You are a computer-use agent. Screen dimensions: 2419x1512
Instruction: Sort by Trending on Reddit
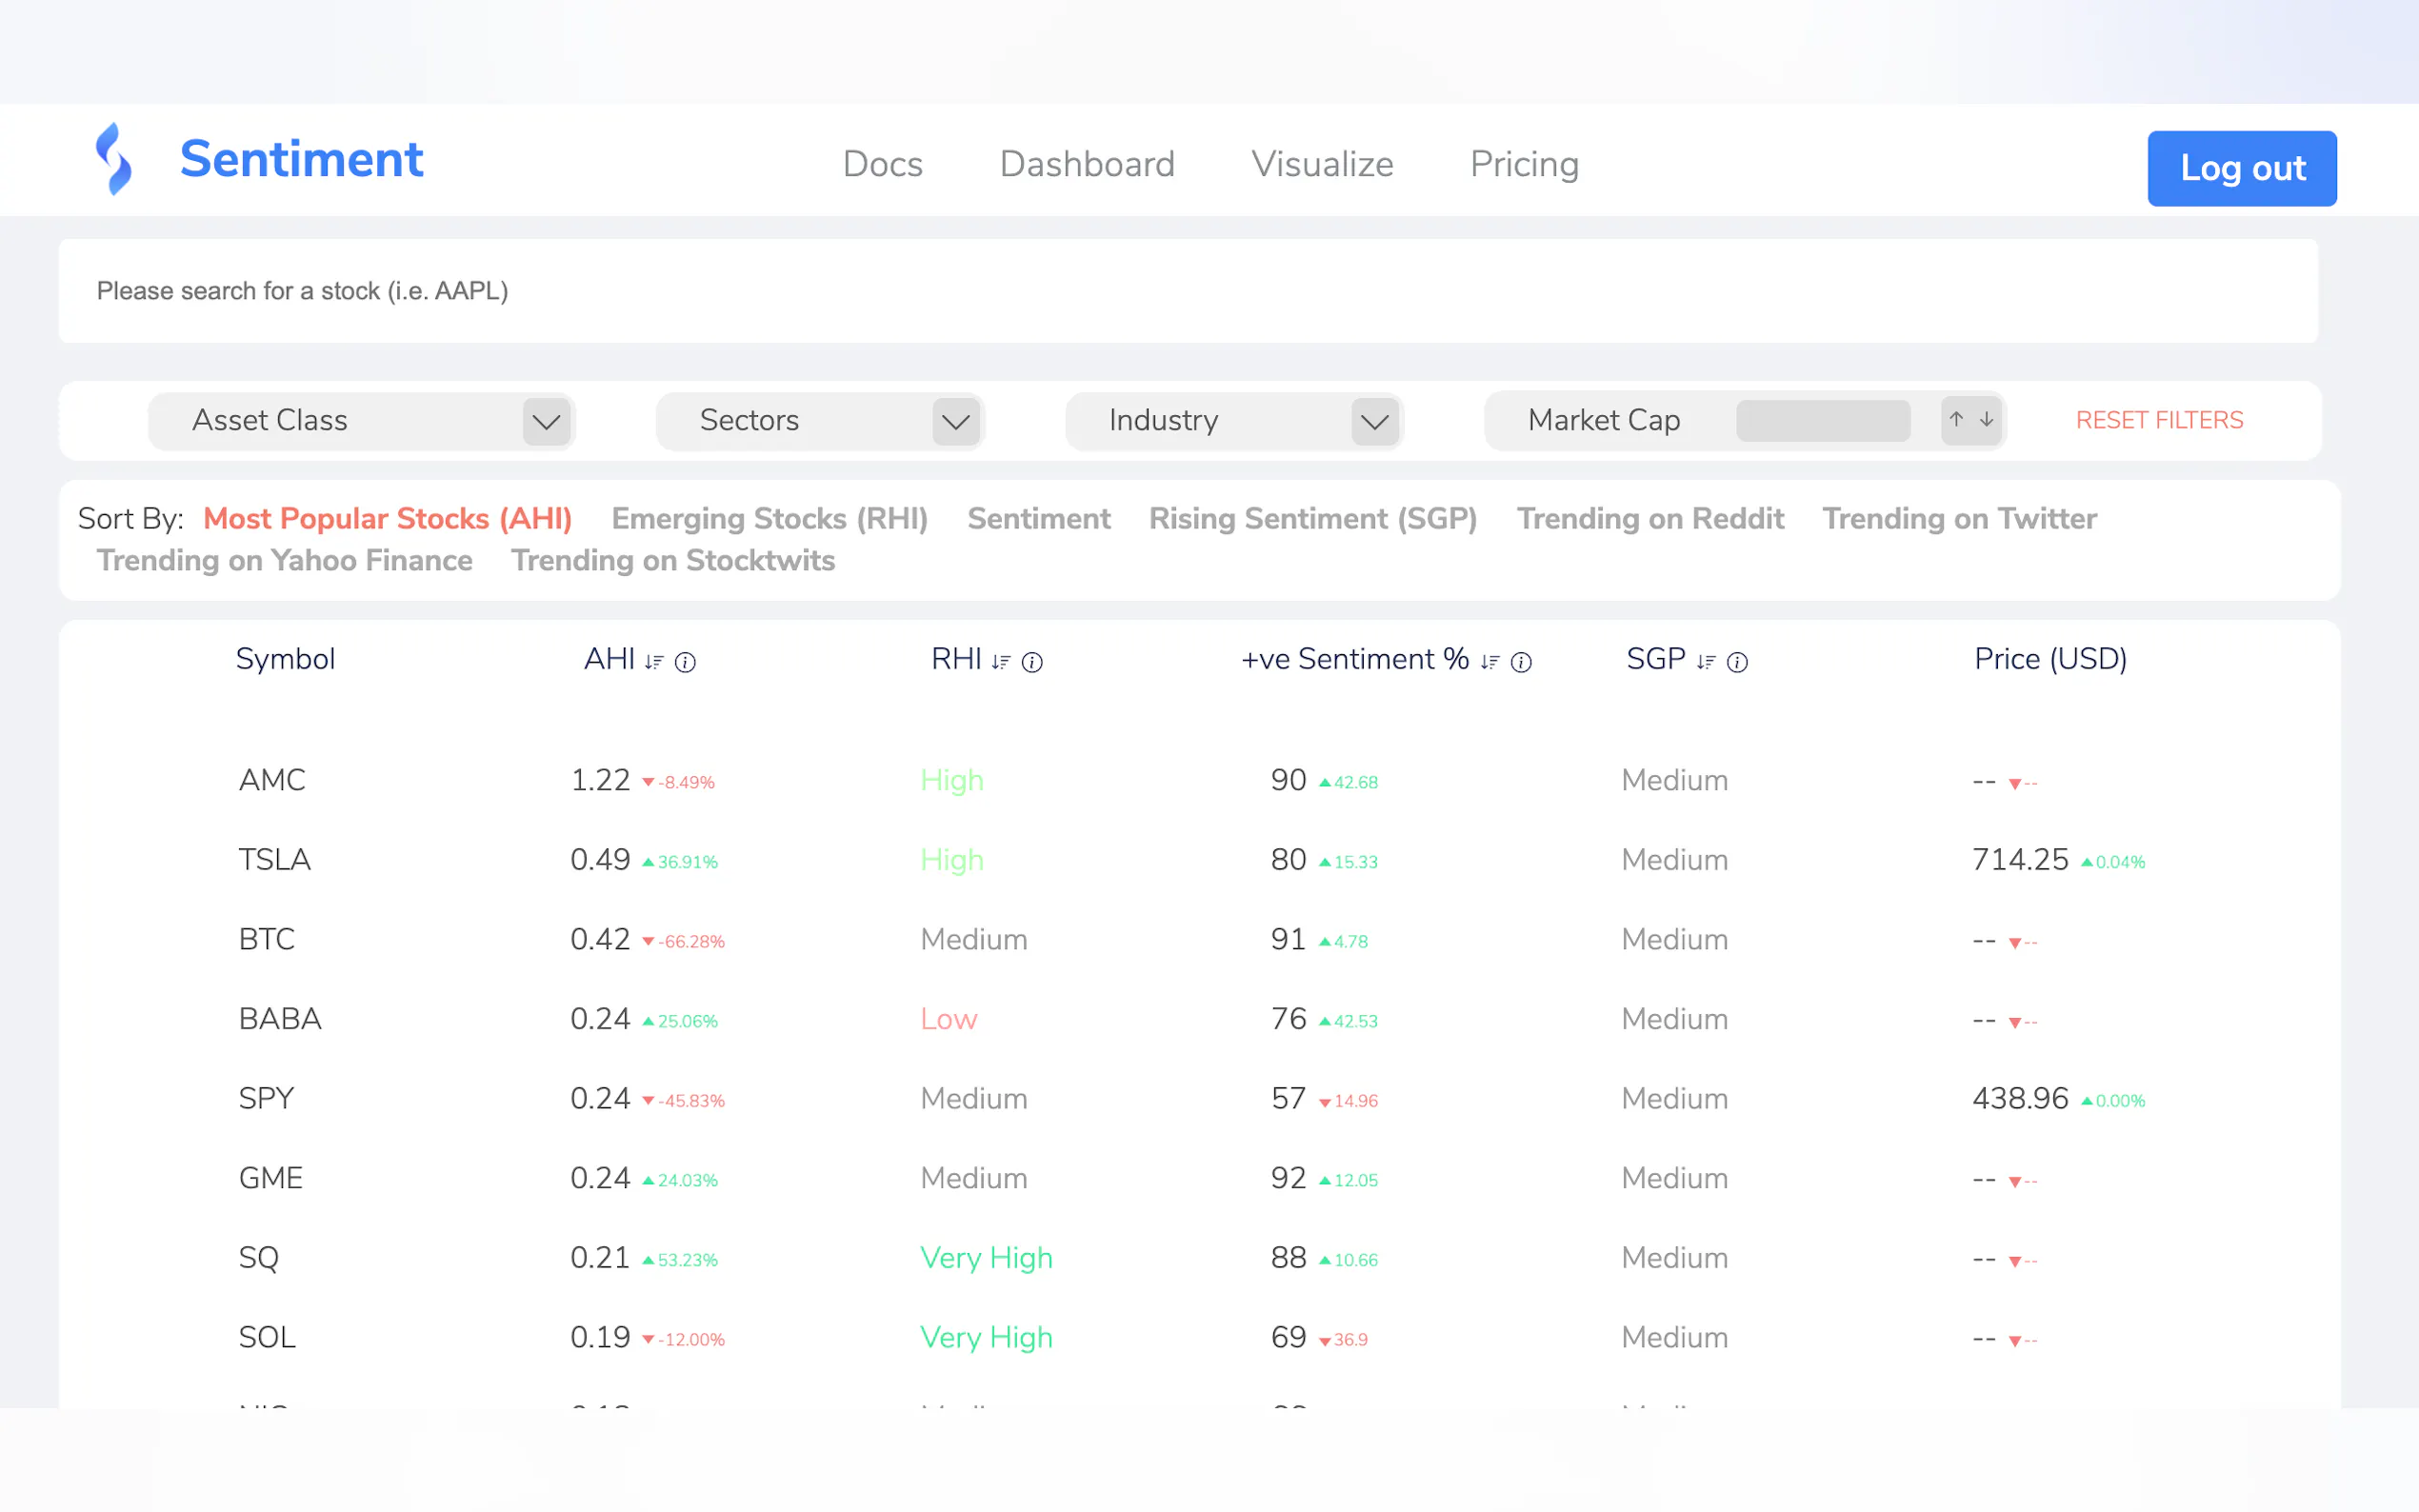pyautogui.click(x=1650, y=518)
